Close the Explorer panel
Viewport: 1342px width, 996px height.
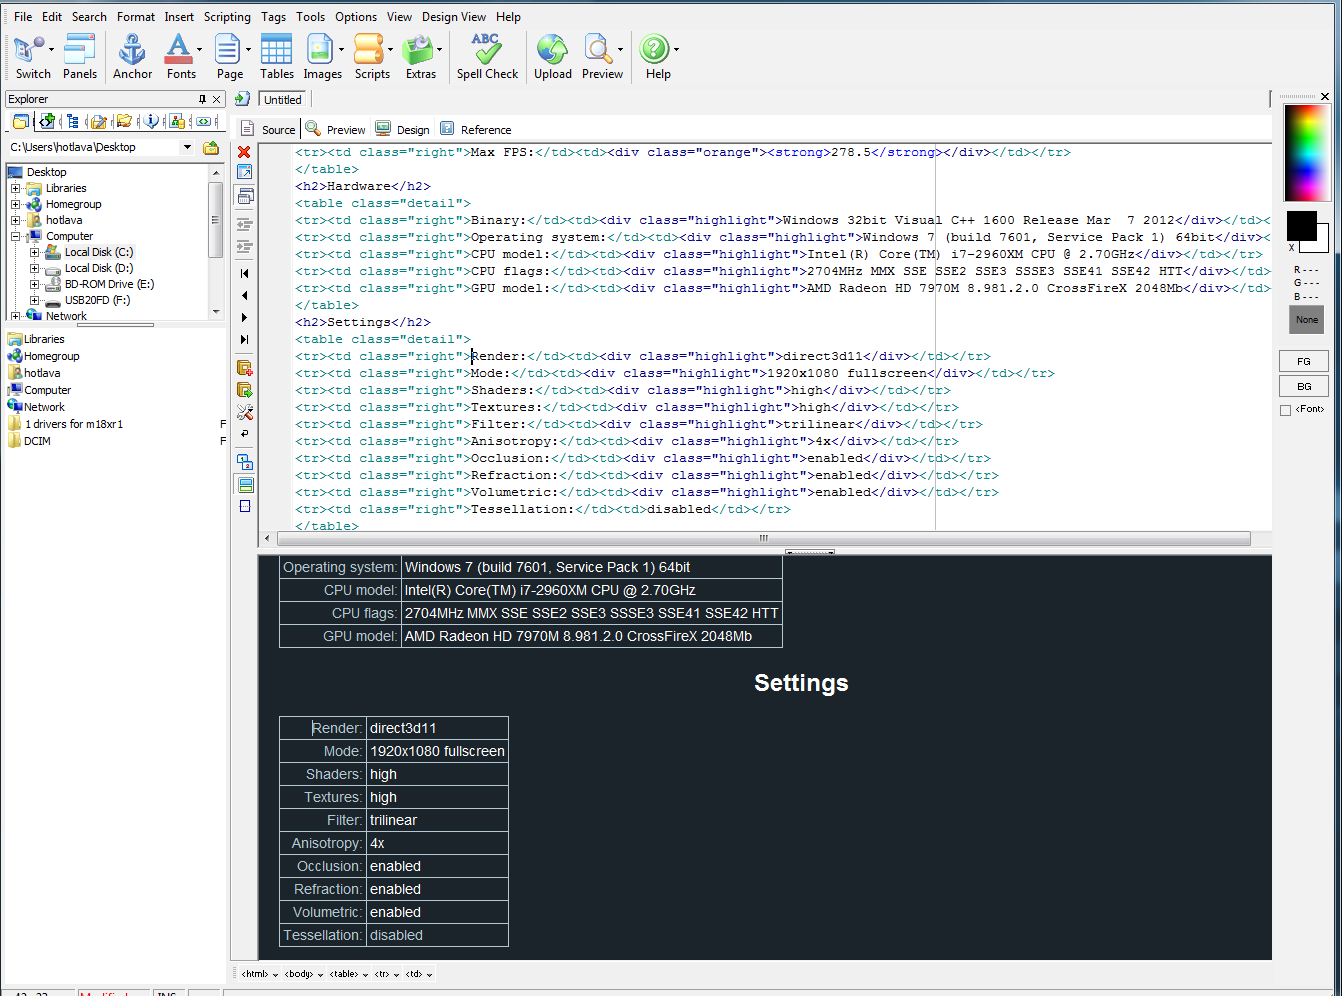click(x=216, y=99)
